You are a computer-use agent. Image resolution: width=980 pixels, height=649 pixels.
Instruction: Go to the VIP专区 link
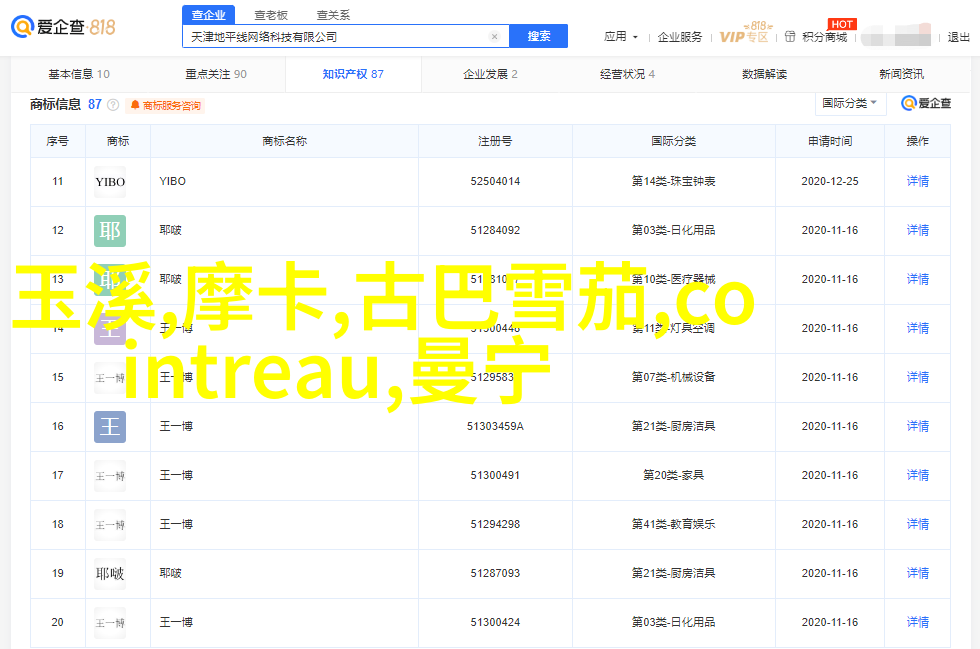[744, 36]
